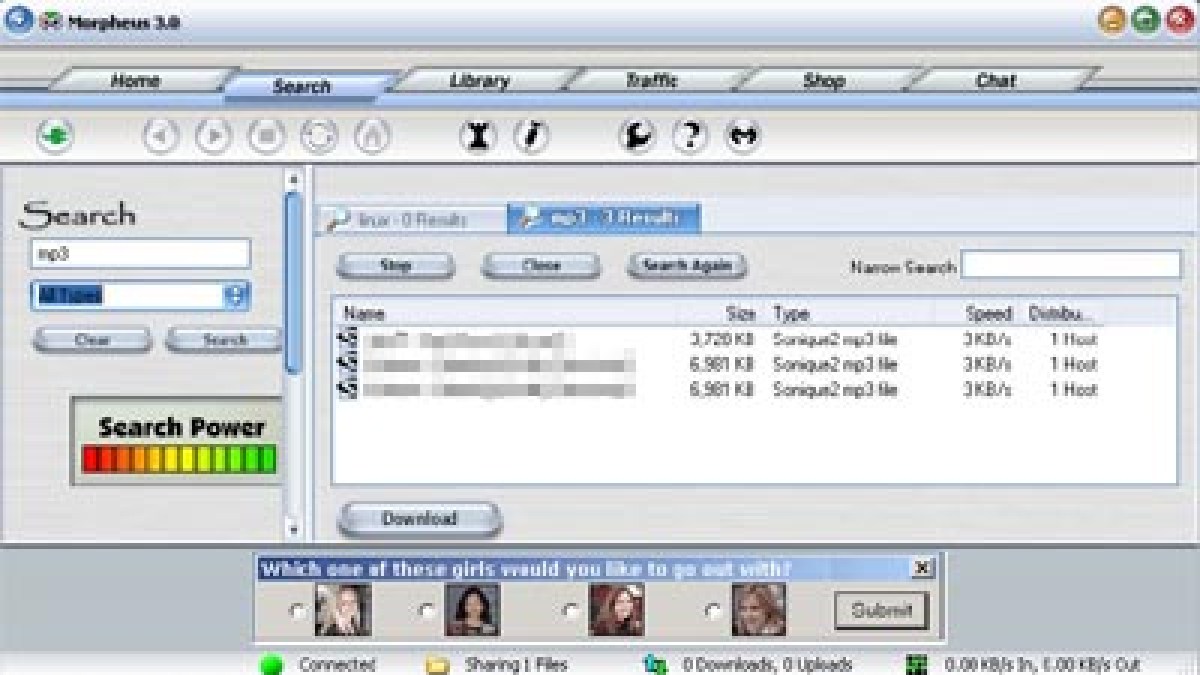Switch to the '0 Results' search tab

(412, 220)
